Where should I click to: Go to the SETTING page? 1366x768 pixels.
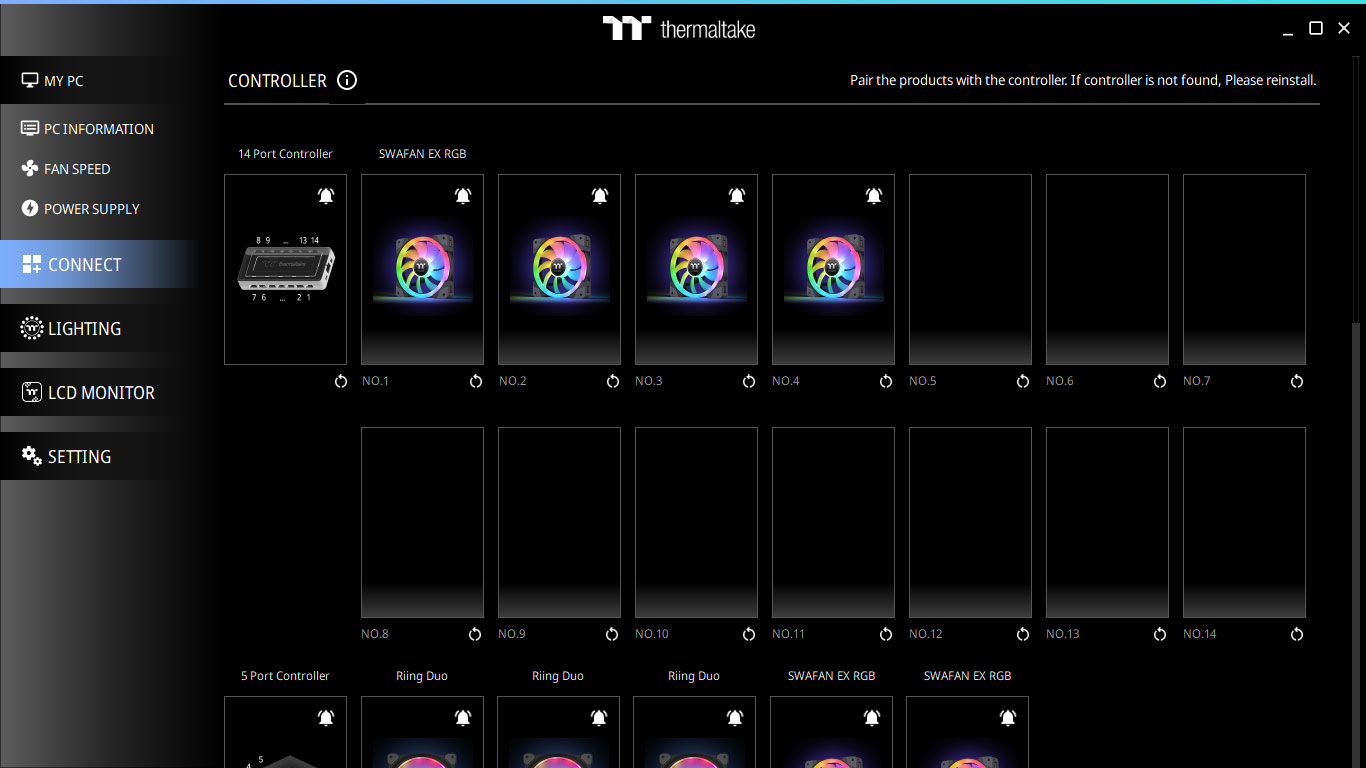79,457
